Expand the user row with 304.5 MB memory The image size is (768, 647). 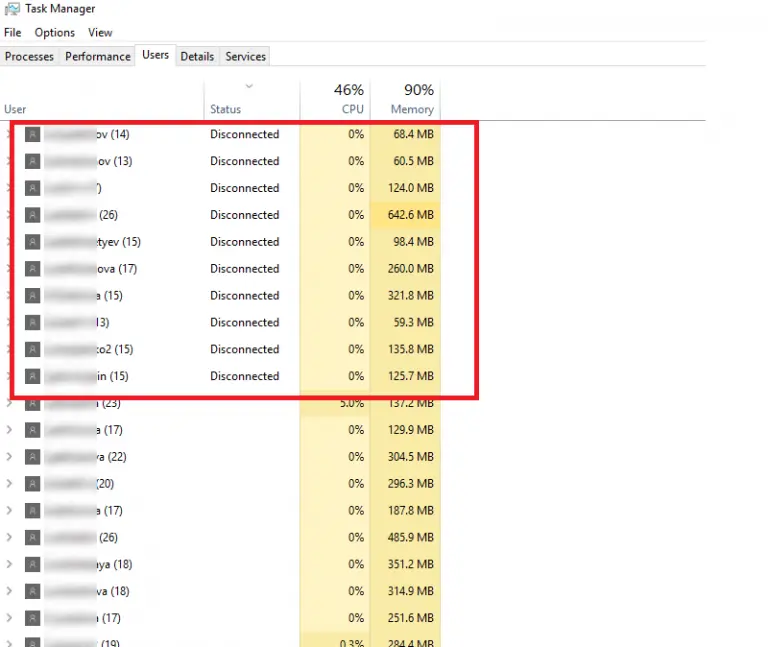click(x=9, y=457)
